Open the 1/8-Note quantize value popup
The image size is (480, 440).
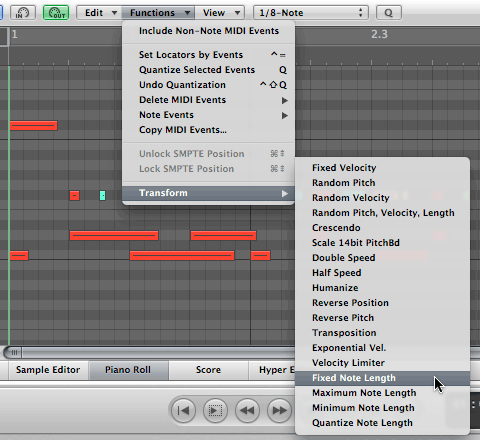click(x=311, y=13)
